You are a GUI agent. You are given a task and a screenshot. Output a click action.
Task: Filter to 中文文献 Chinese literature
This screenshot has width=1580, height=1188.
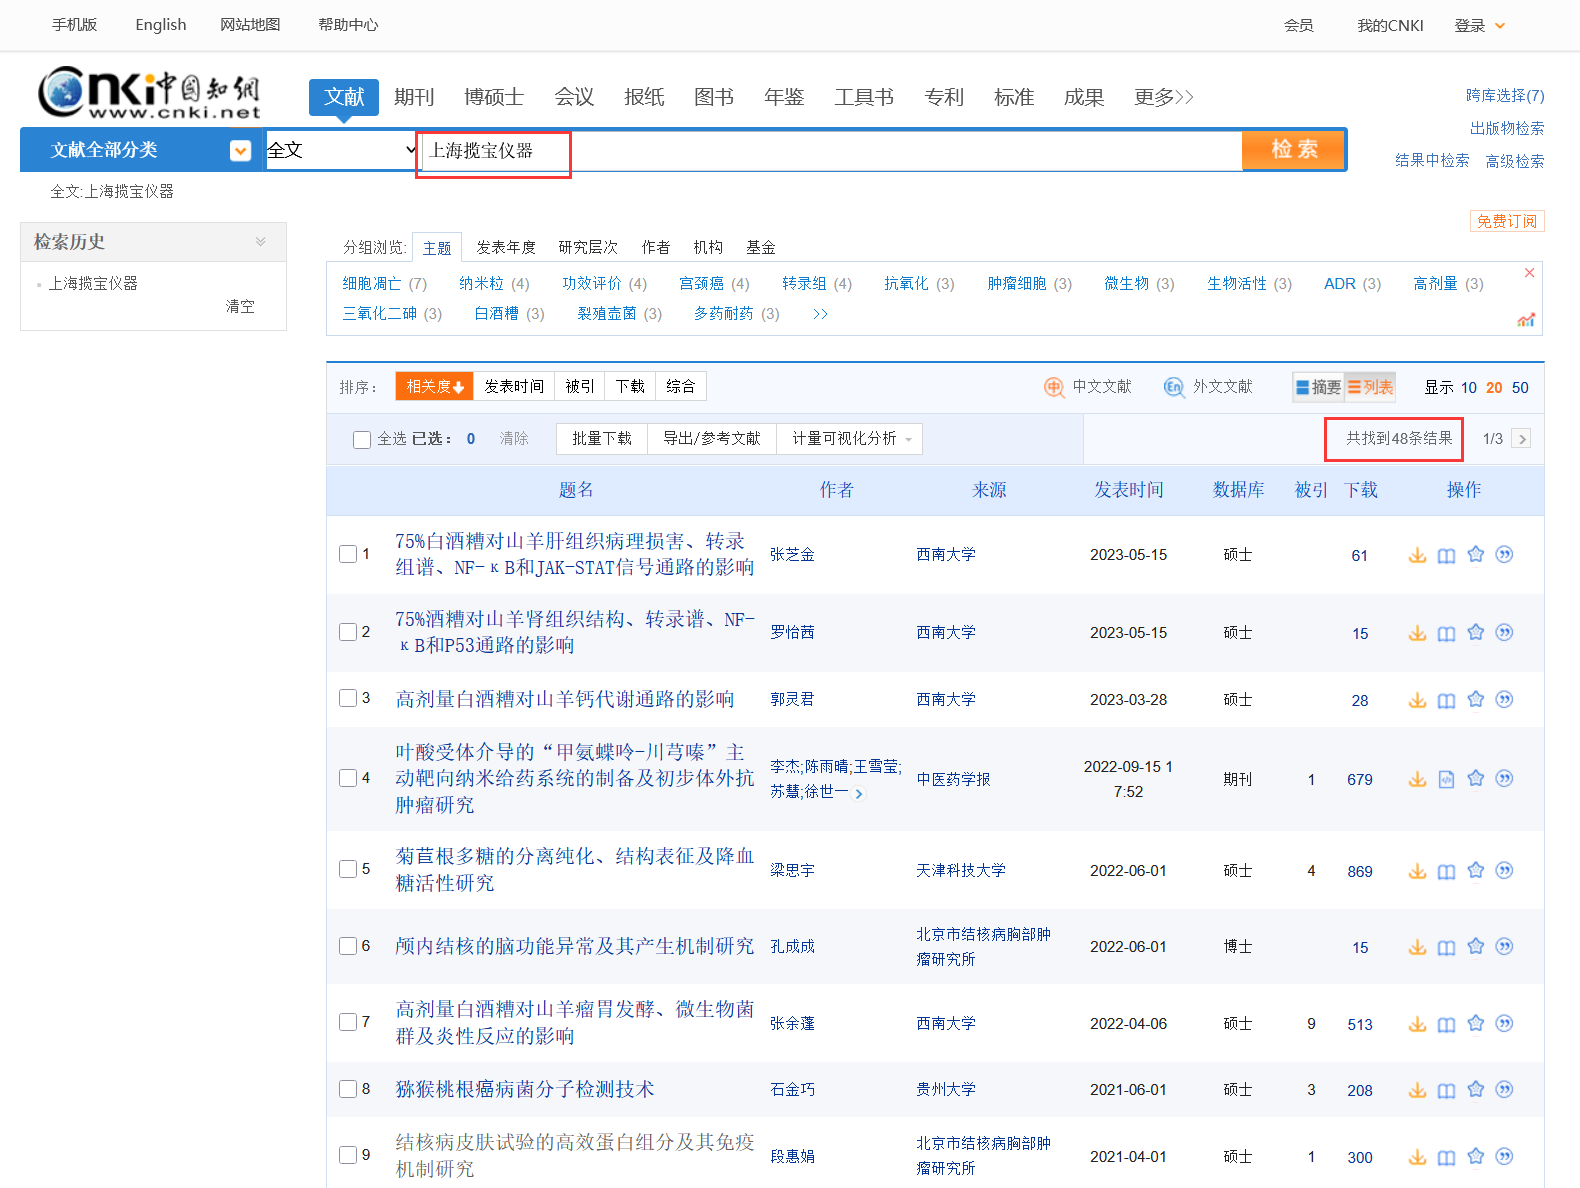click(1088, 387)
